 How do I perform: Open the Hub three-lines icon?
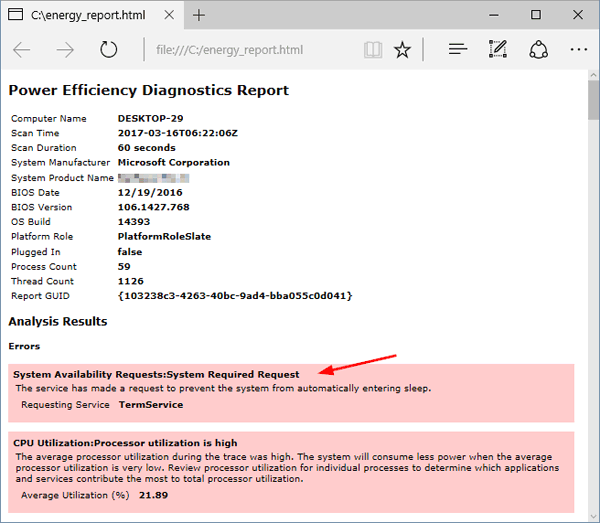click(458, 50)
